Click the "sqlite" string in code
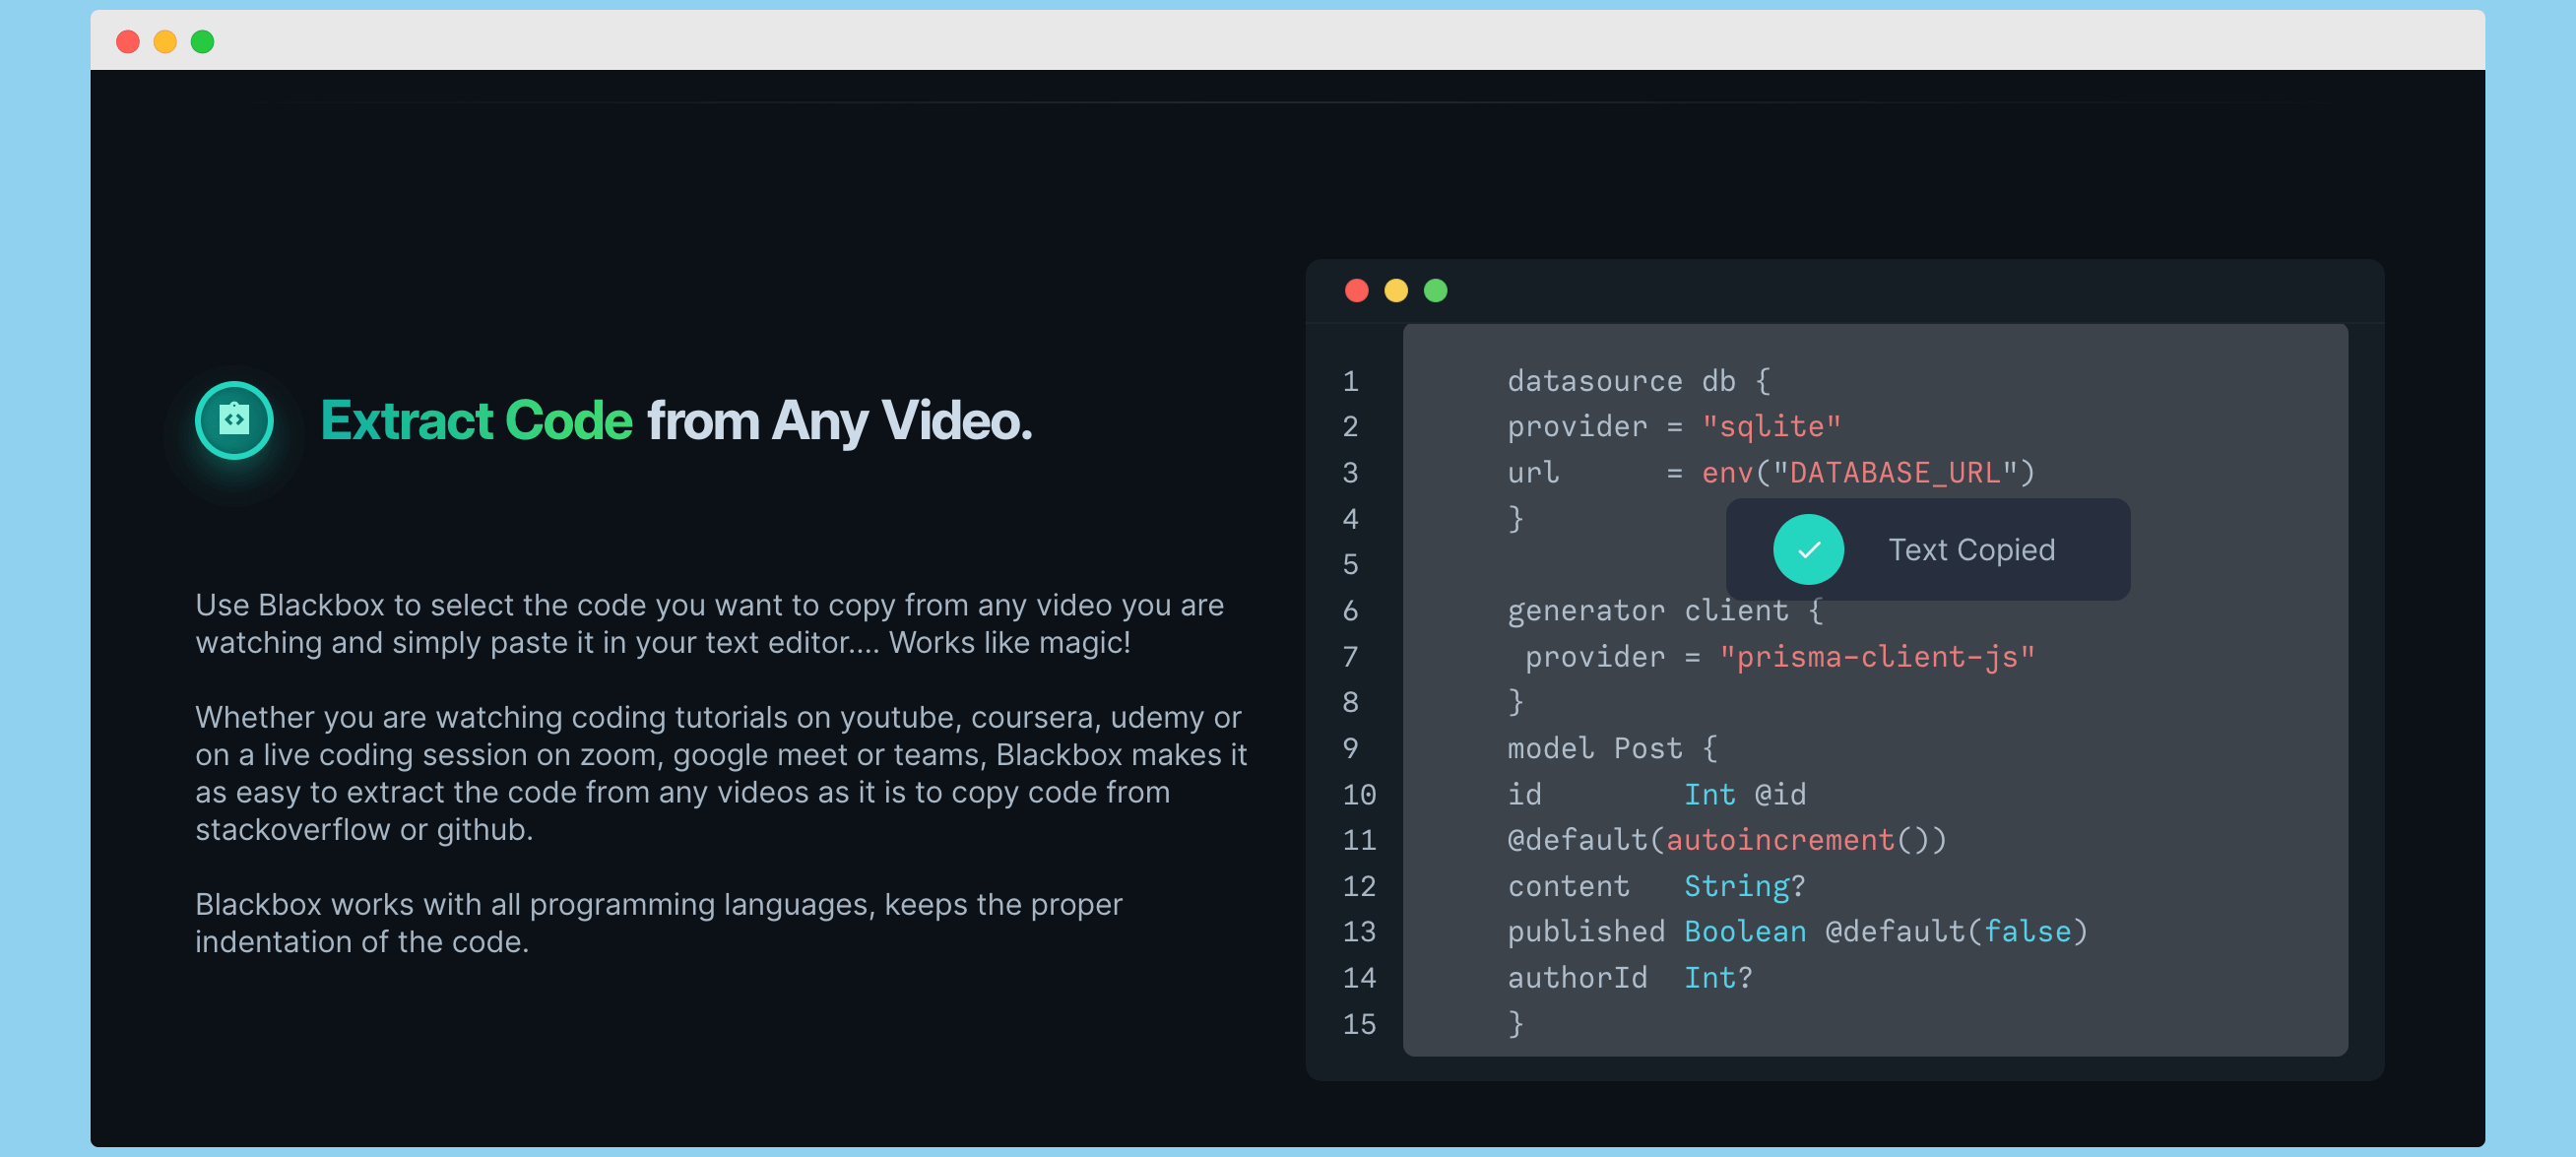This screenshot has width=2576, height=1157. (1771, 427)
